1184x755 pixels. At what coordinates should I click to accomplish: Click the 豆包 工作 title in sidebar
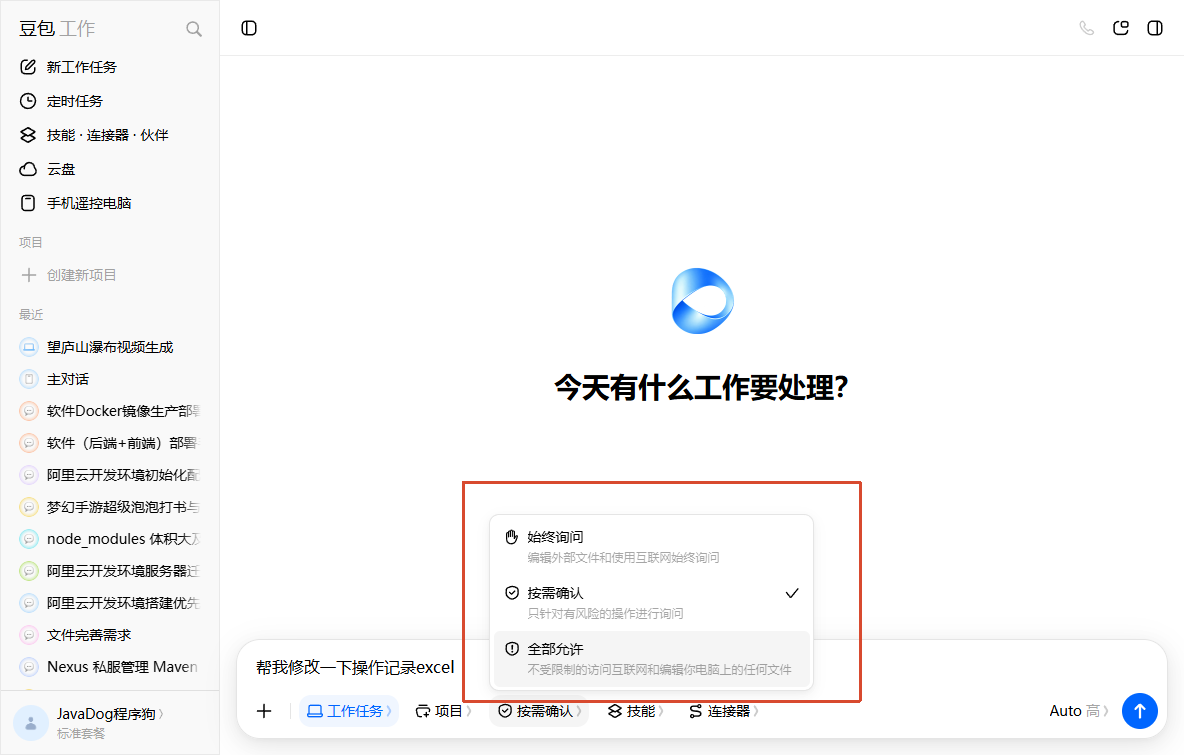tap(57, 29)
